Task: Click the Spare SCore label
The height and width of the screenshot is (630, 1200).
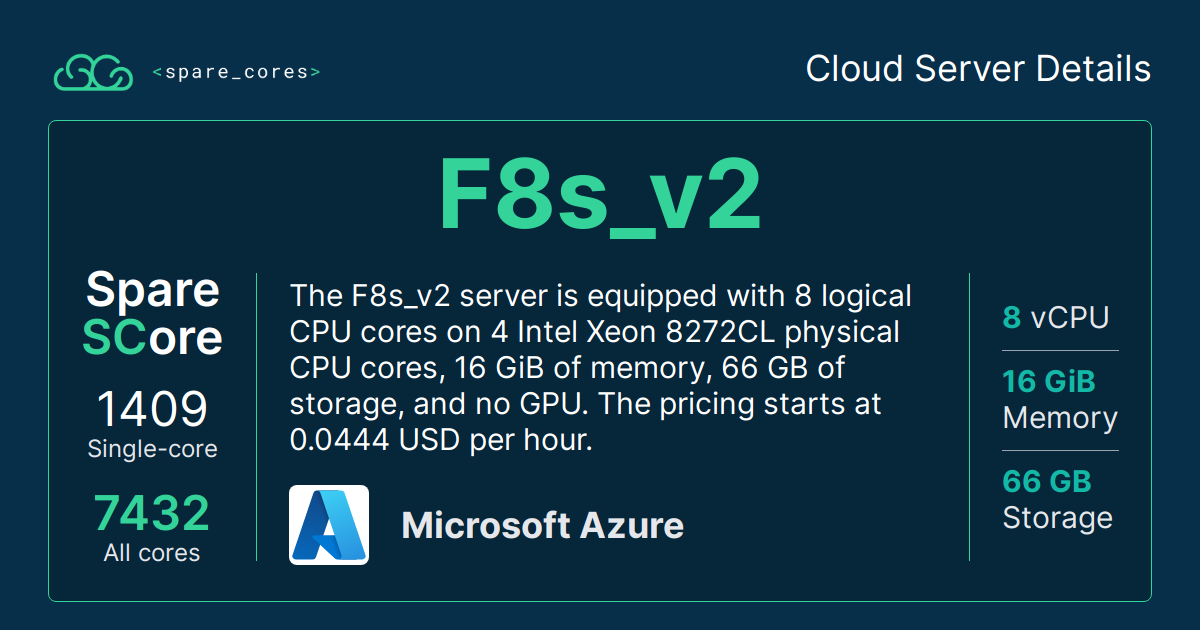Action: (x=152, y=313)
